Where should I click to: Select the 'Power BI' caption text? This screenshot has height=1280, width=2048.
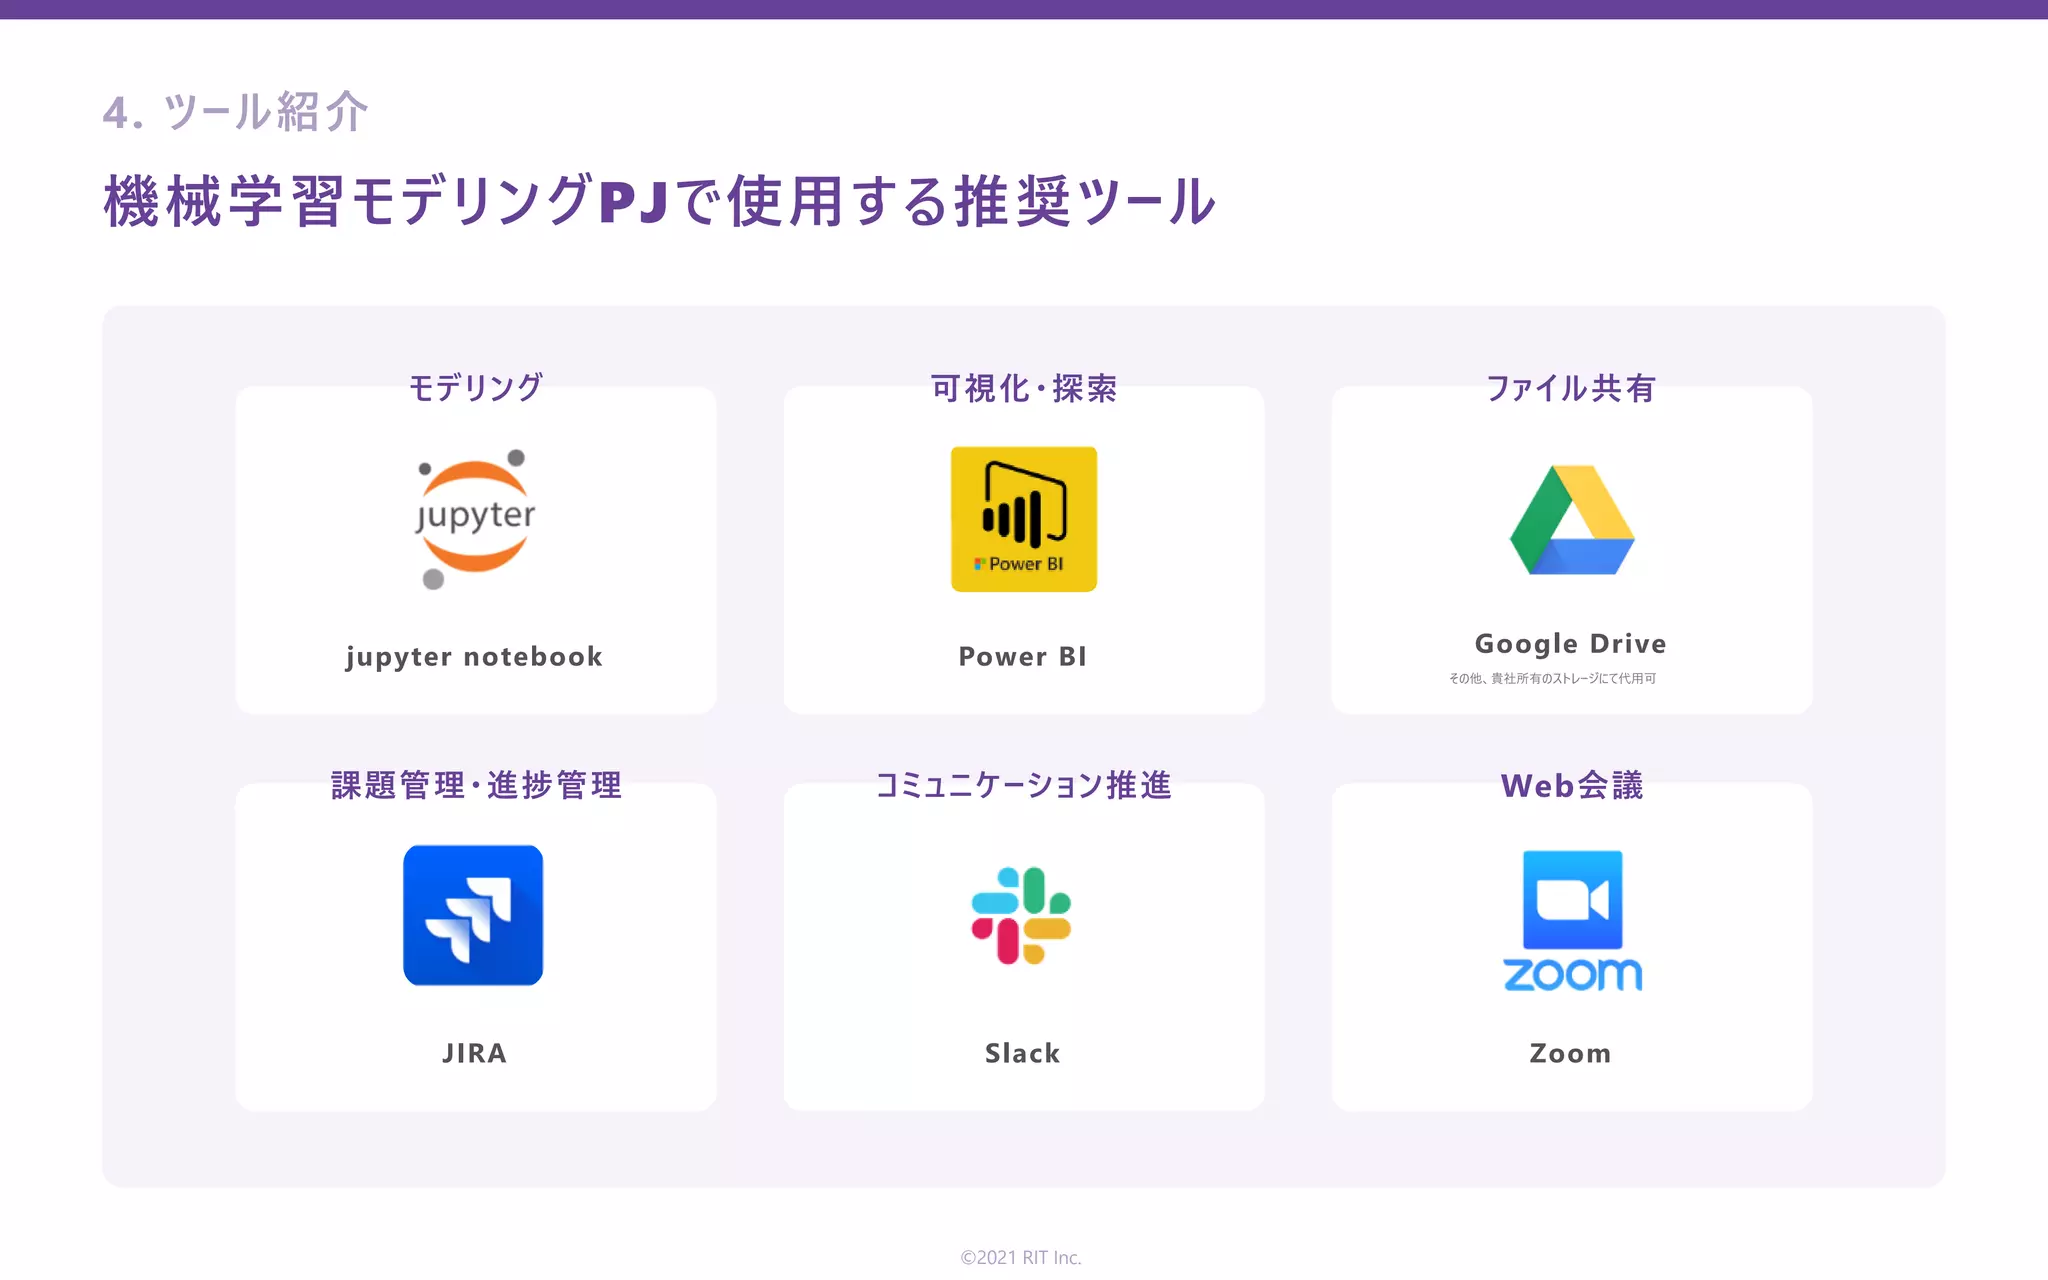coord(1022,656)
